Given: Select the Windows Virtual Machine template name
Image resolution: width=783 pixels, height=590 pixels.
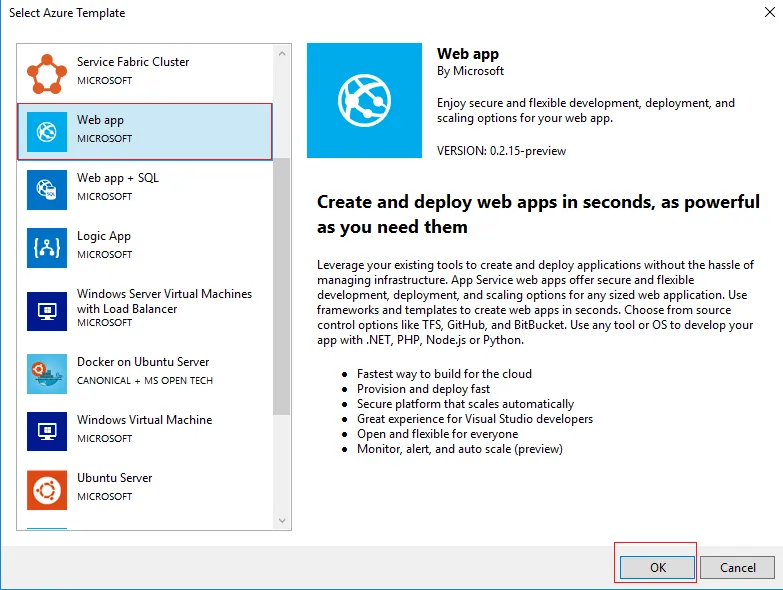Looking at the screenshot, I should (144, 420).
